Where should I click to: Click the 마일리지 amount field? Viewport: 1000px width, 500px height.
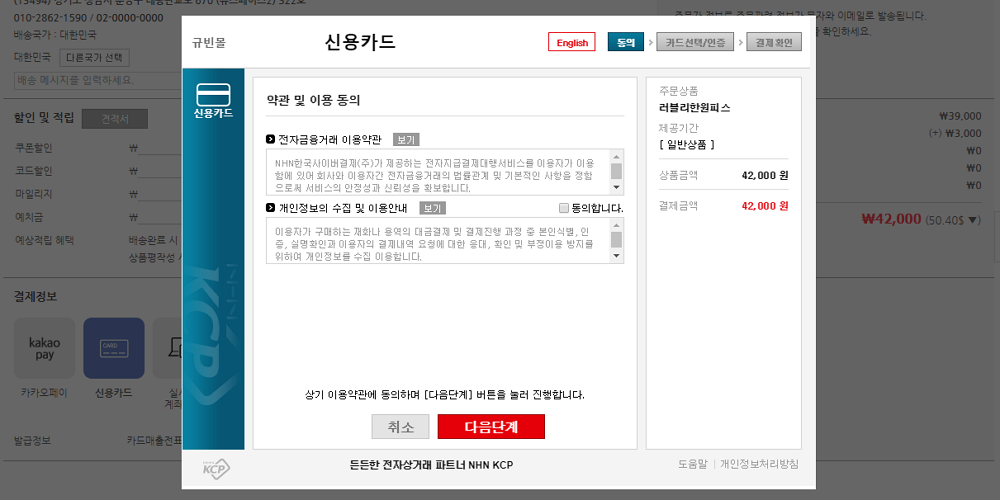click(159, 195)
